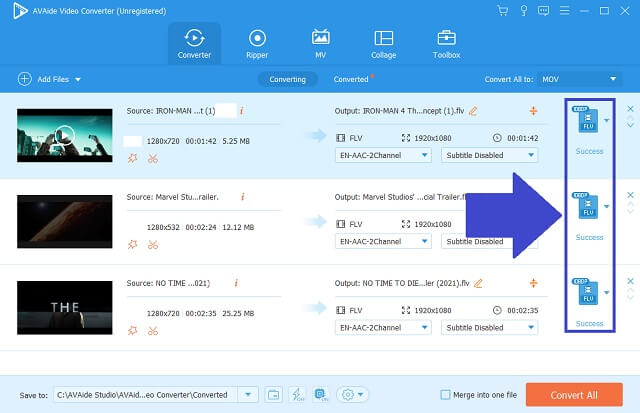
Task: Show the Converted list
Action: 351,79
